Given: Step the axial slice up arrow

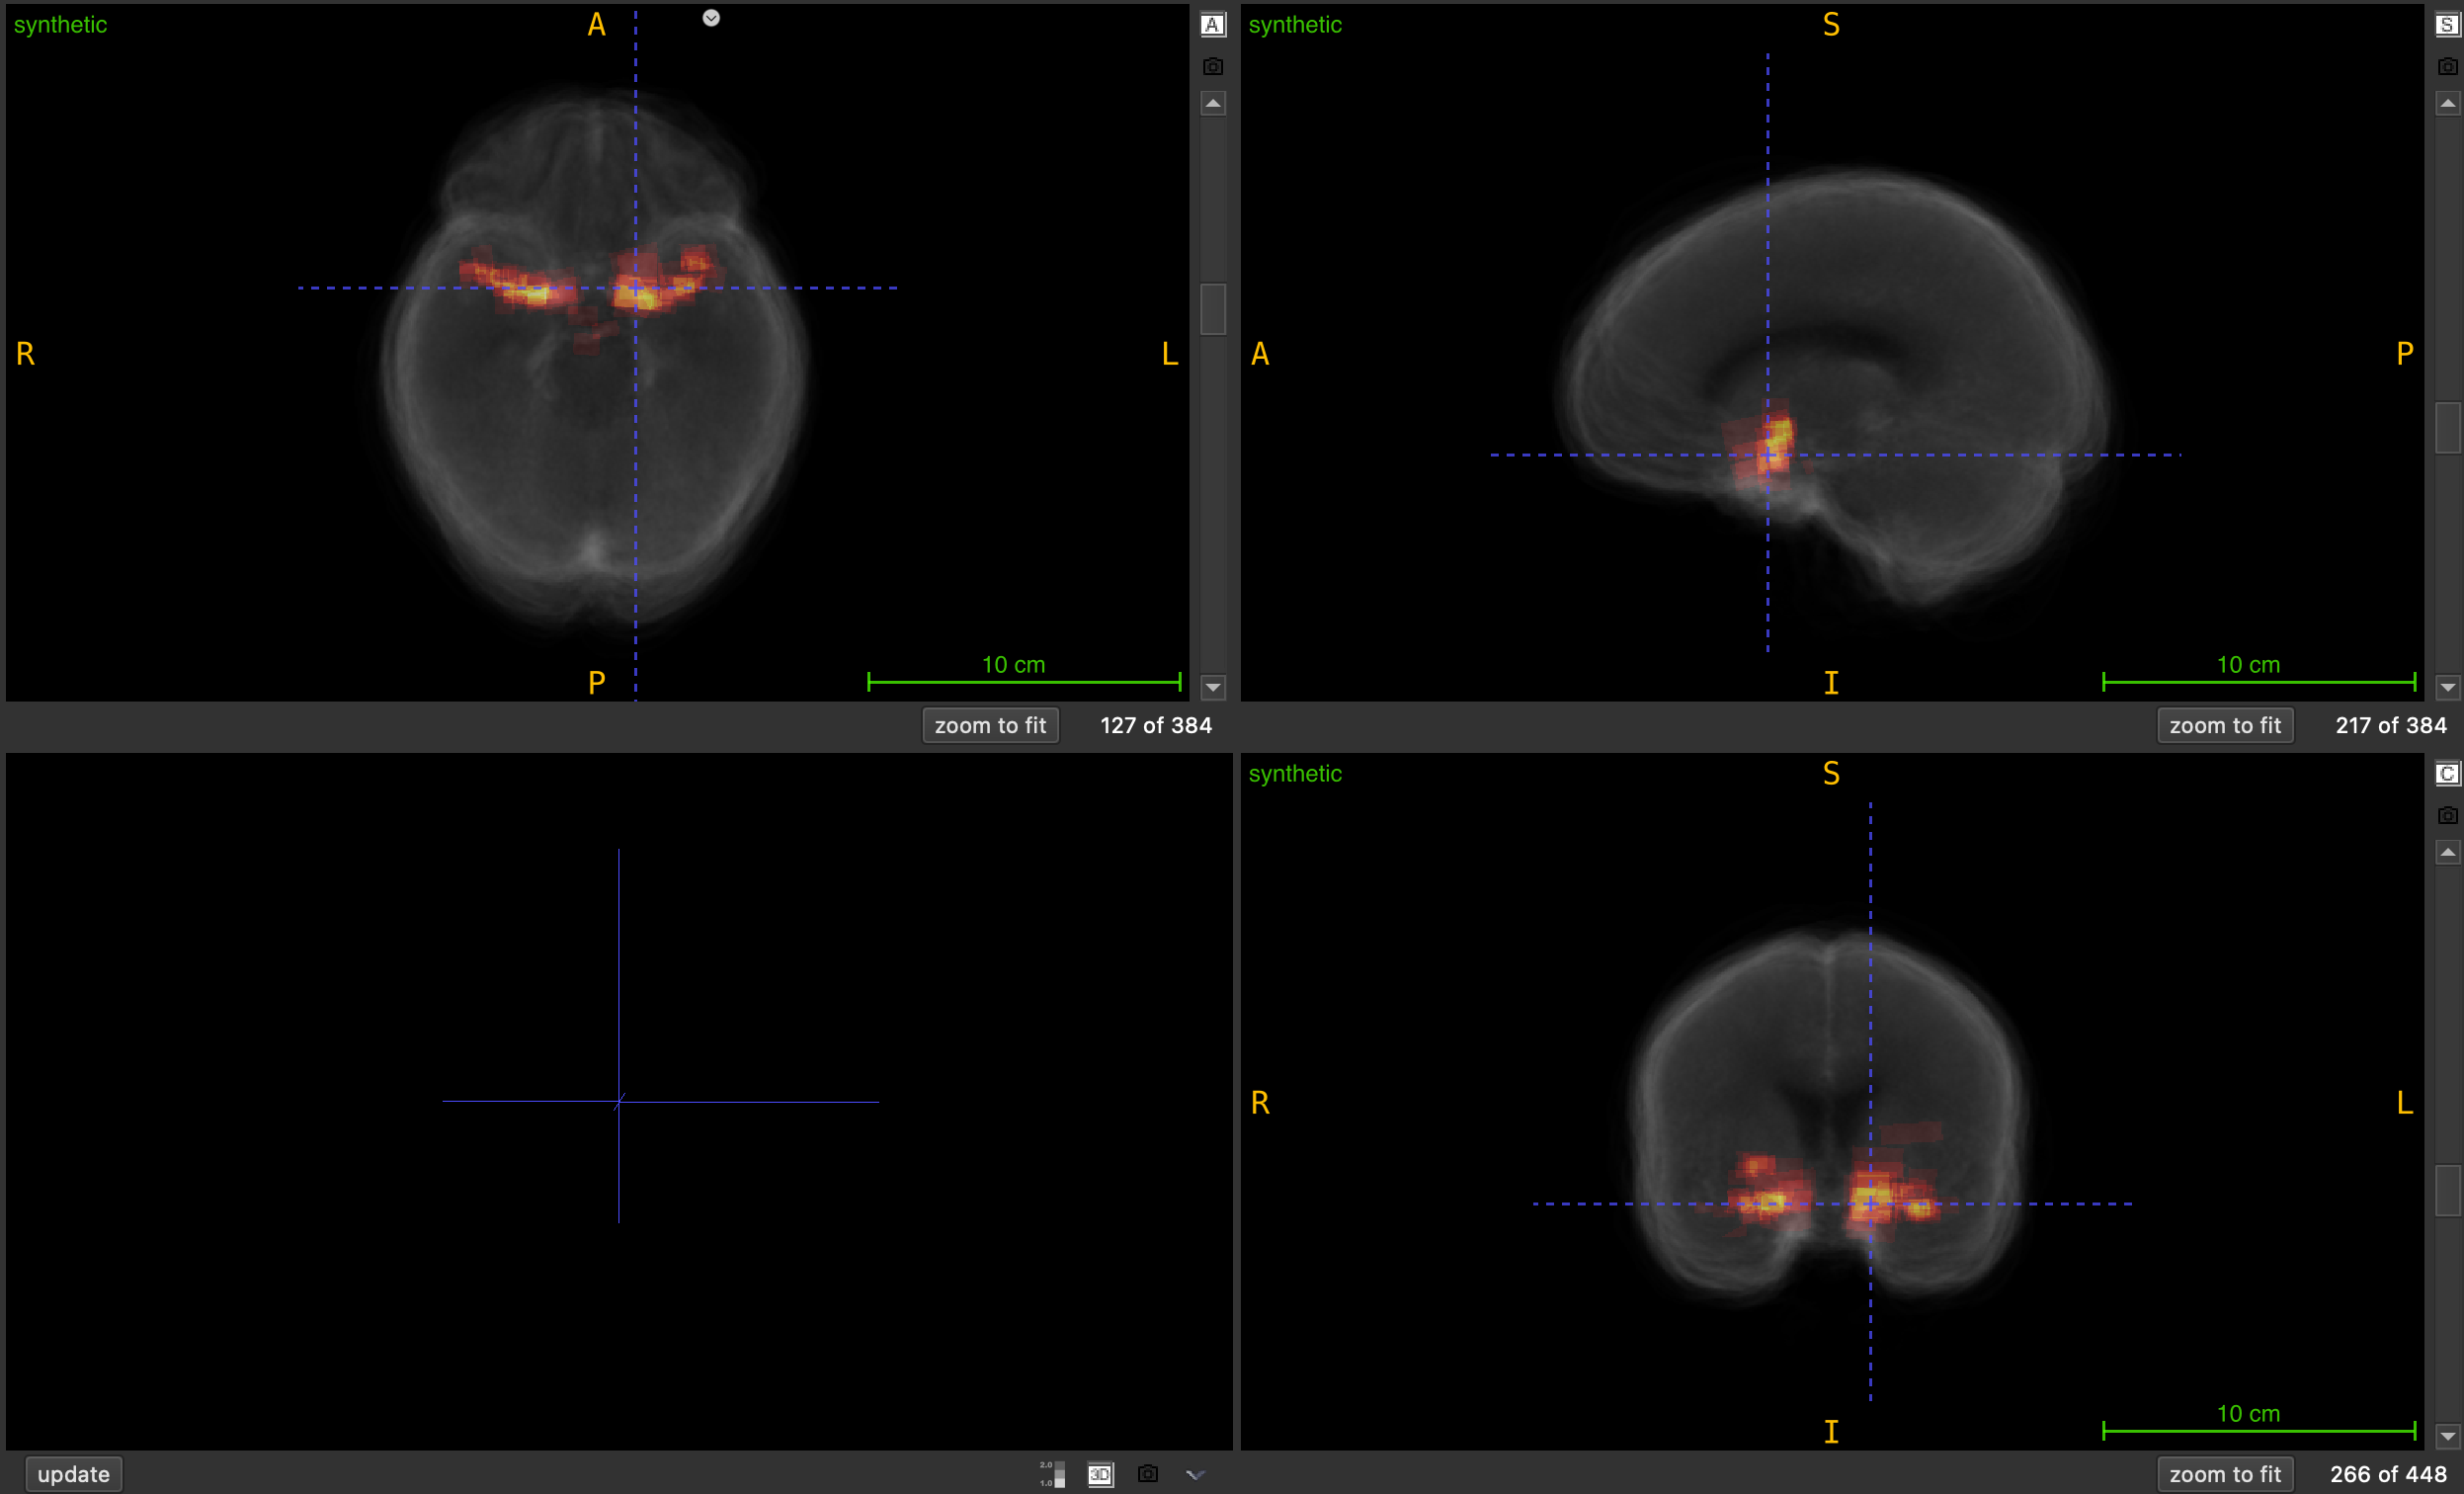Looking at the screenshot, I should (x=1212, y=103).
